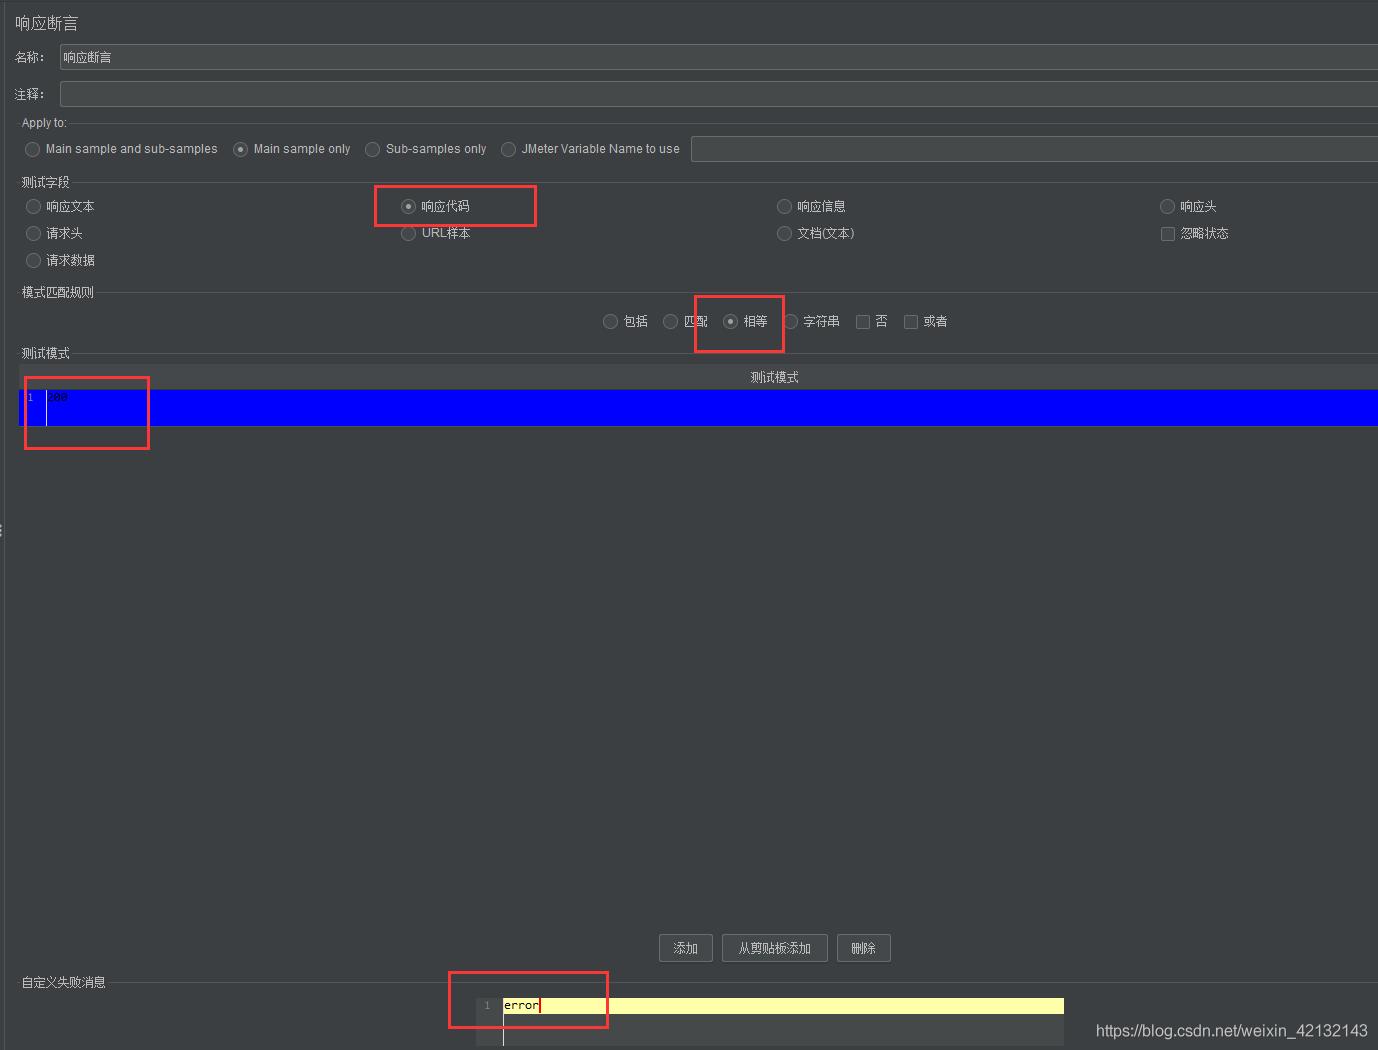Click the 添加 button
This screenshot has width=1378, height=1050.
point(686,948)
